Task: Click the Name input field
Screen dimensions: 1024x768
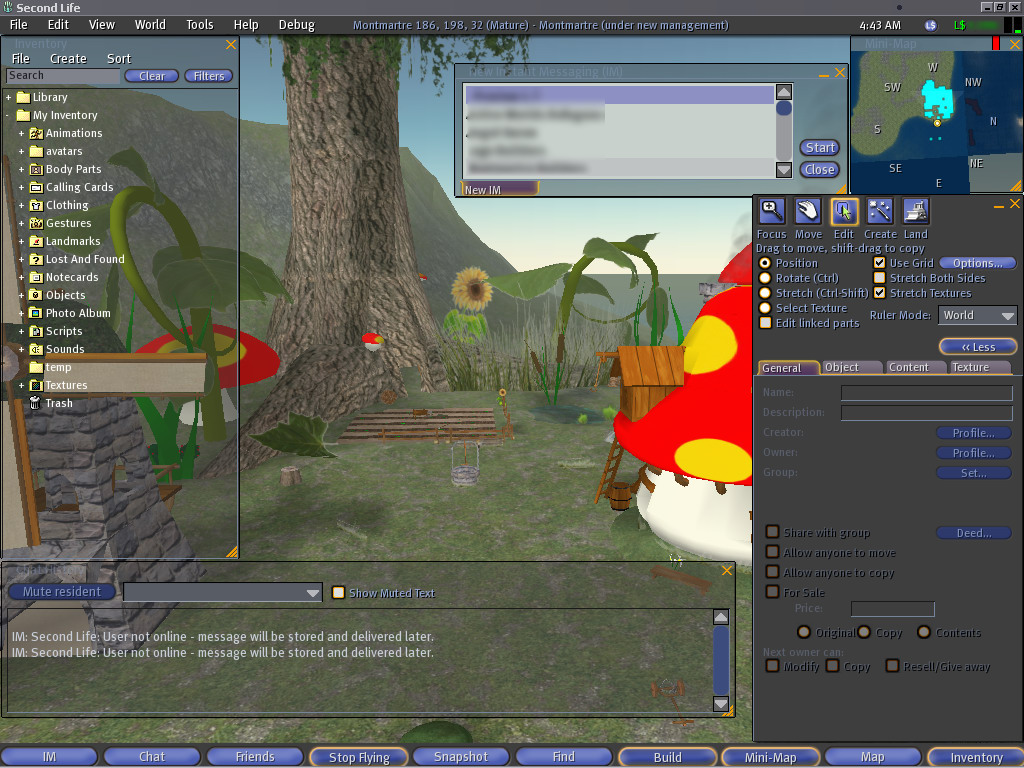Action: coord(927,392)
